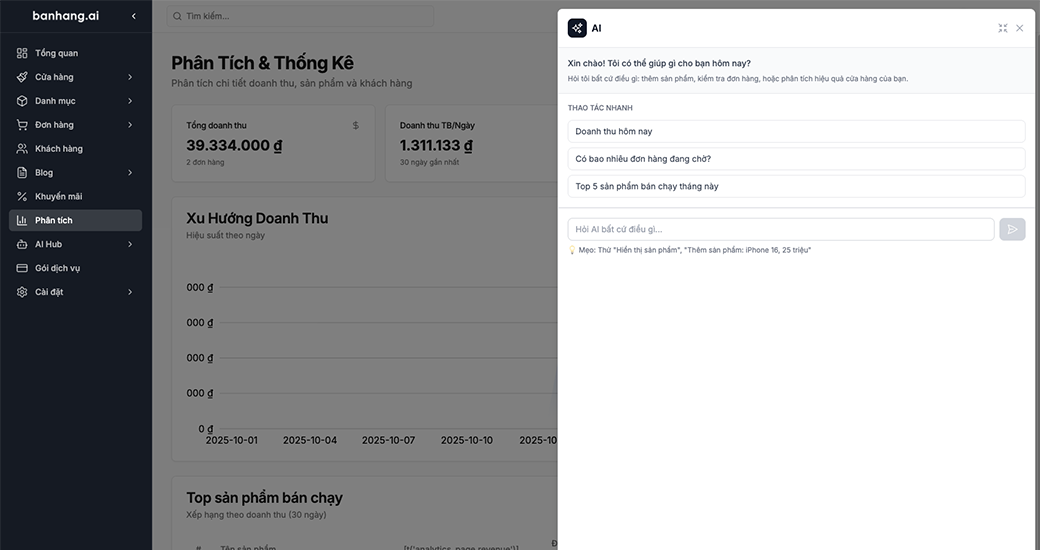This screenshot has height=550, width=1040.
Task: Expand the AI Hub submenu chevron
Action: pos(130,244)
